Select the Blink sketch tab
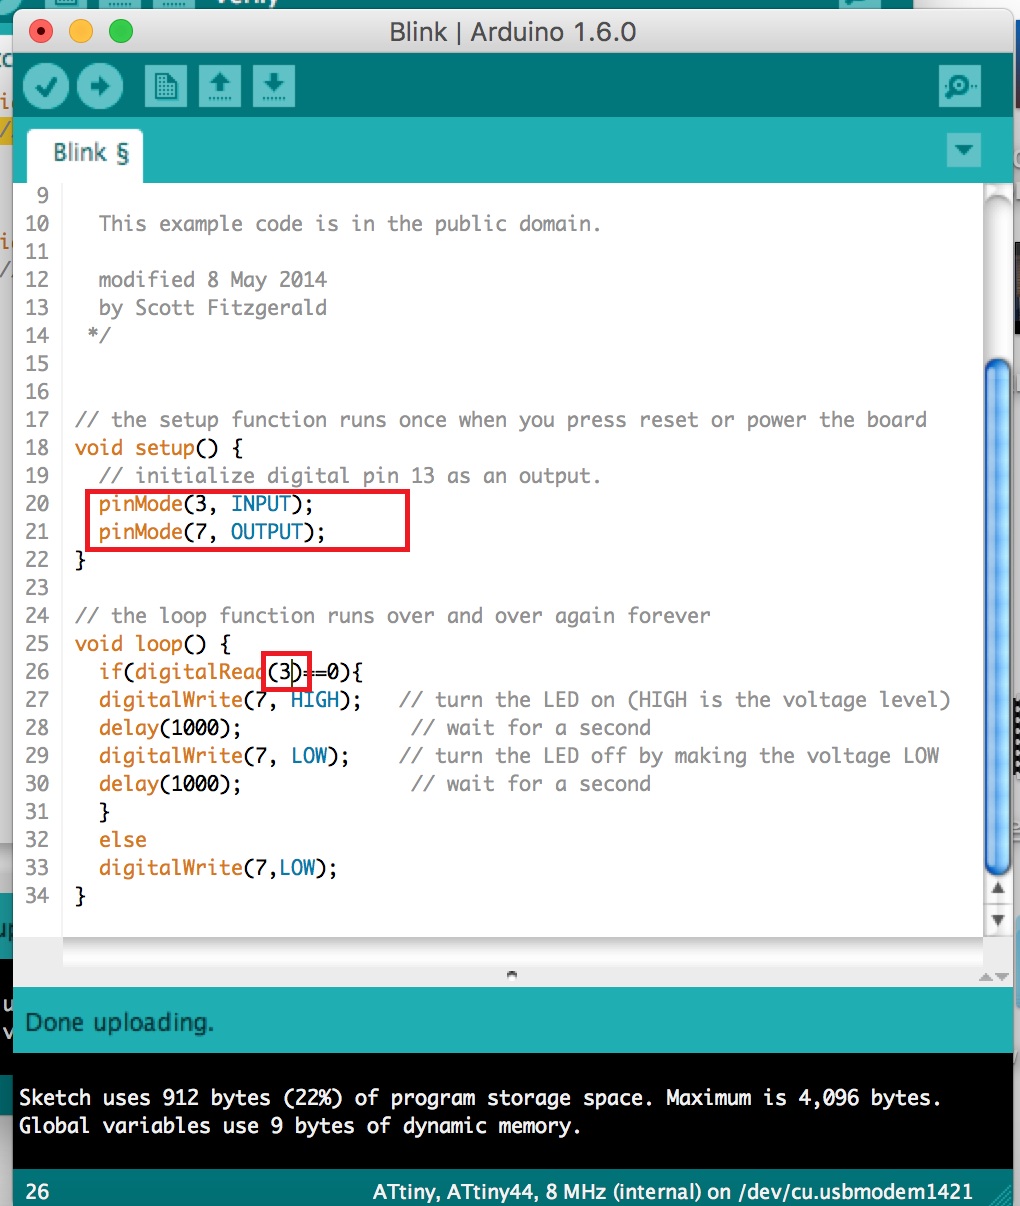Viewport: 1020px width, 1206px height. coord(86,154)
